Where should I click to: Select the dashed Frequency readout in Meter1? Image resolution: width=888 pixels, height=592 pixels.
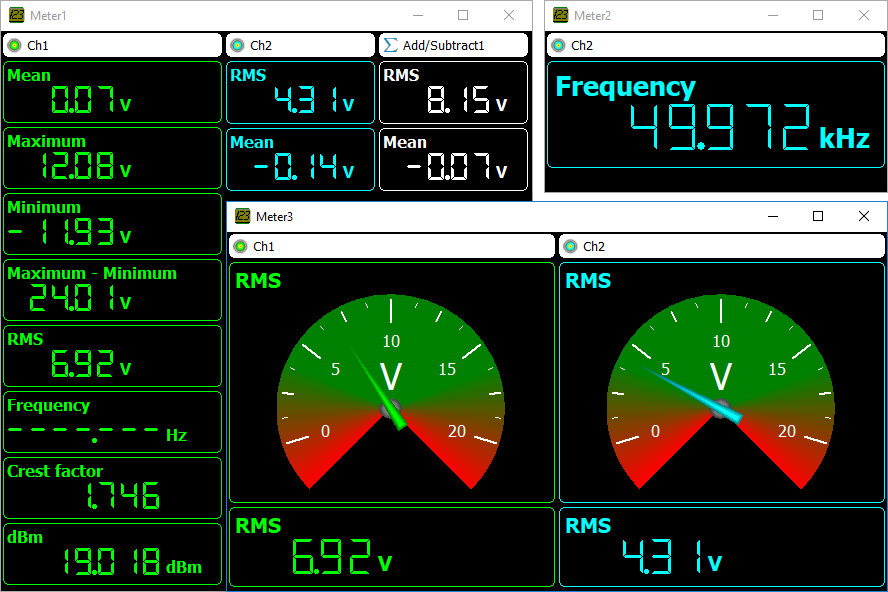click(112, 422)
